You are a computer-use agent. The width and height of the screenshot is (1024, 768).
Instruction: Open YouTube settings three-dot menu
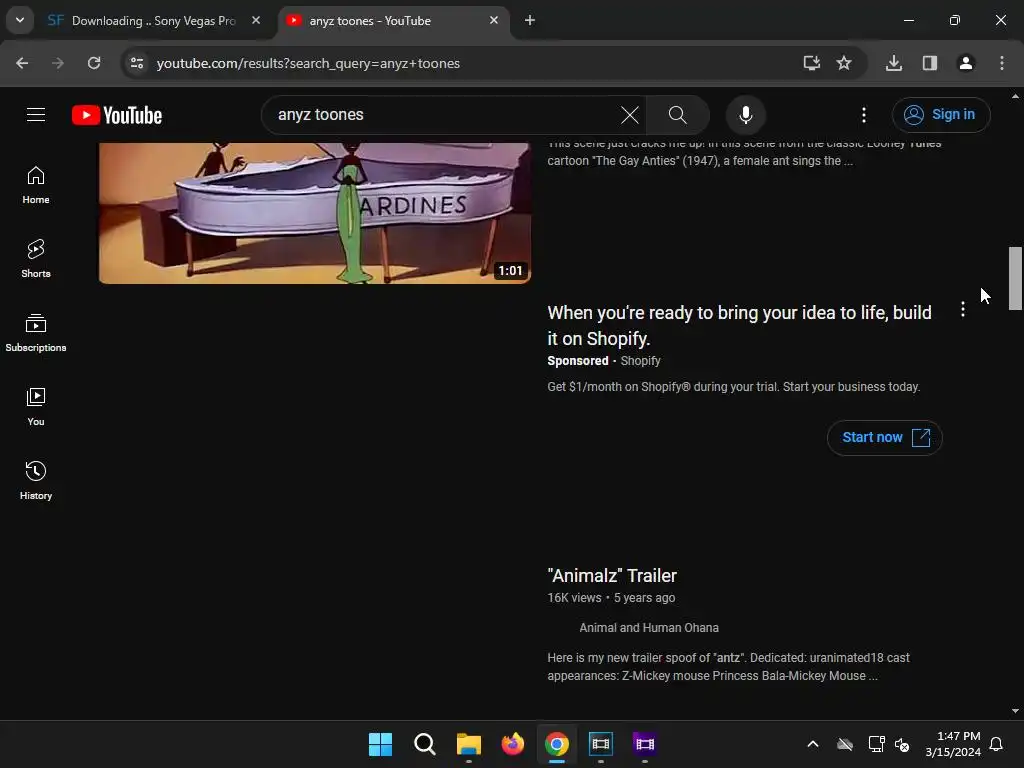coord(863,115)
